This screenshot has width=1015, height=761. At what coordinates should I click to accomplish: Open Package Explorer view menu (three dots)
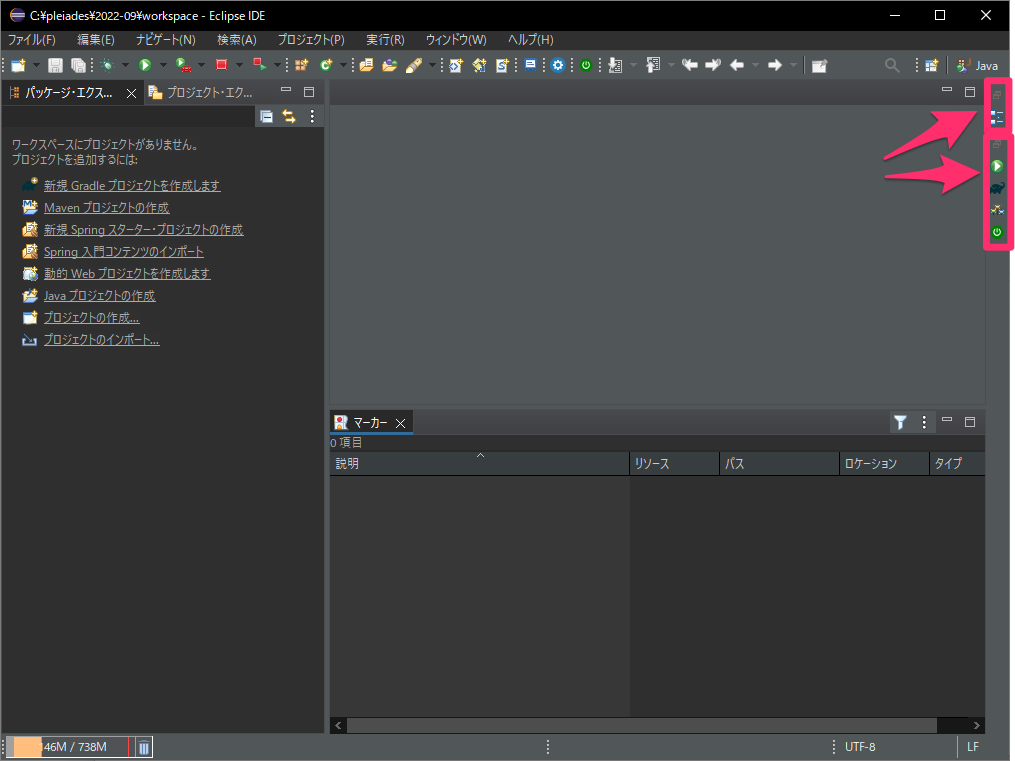(x=312, y=116)
